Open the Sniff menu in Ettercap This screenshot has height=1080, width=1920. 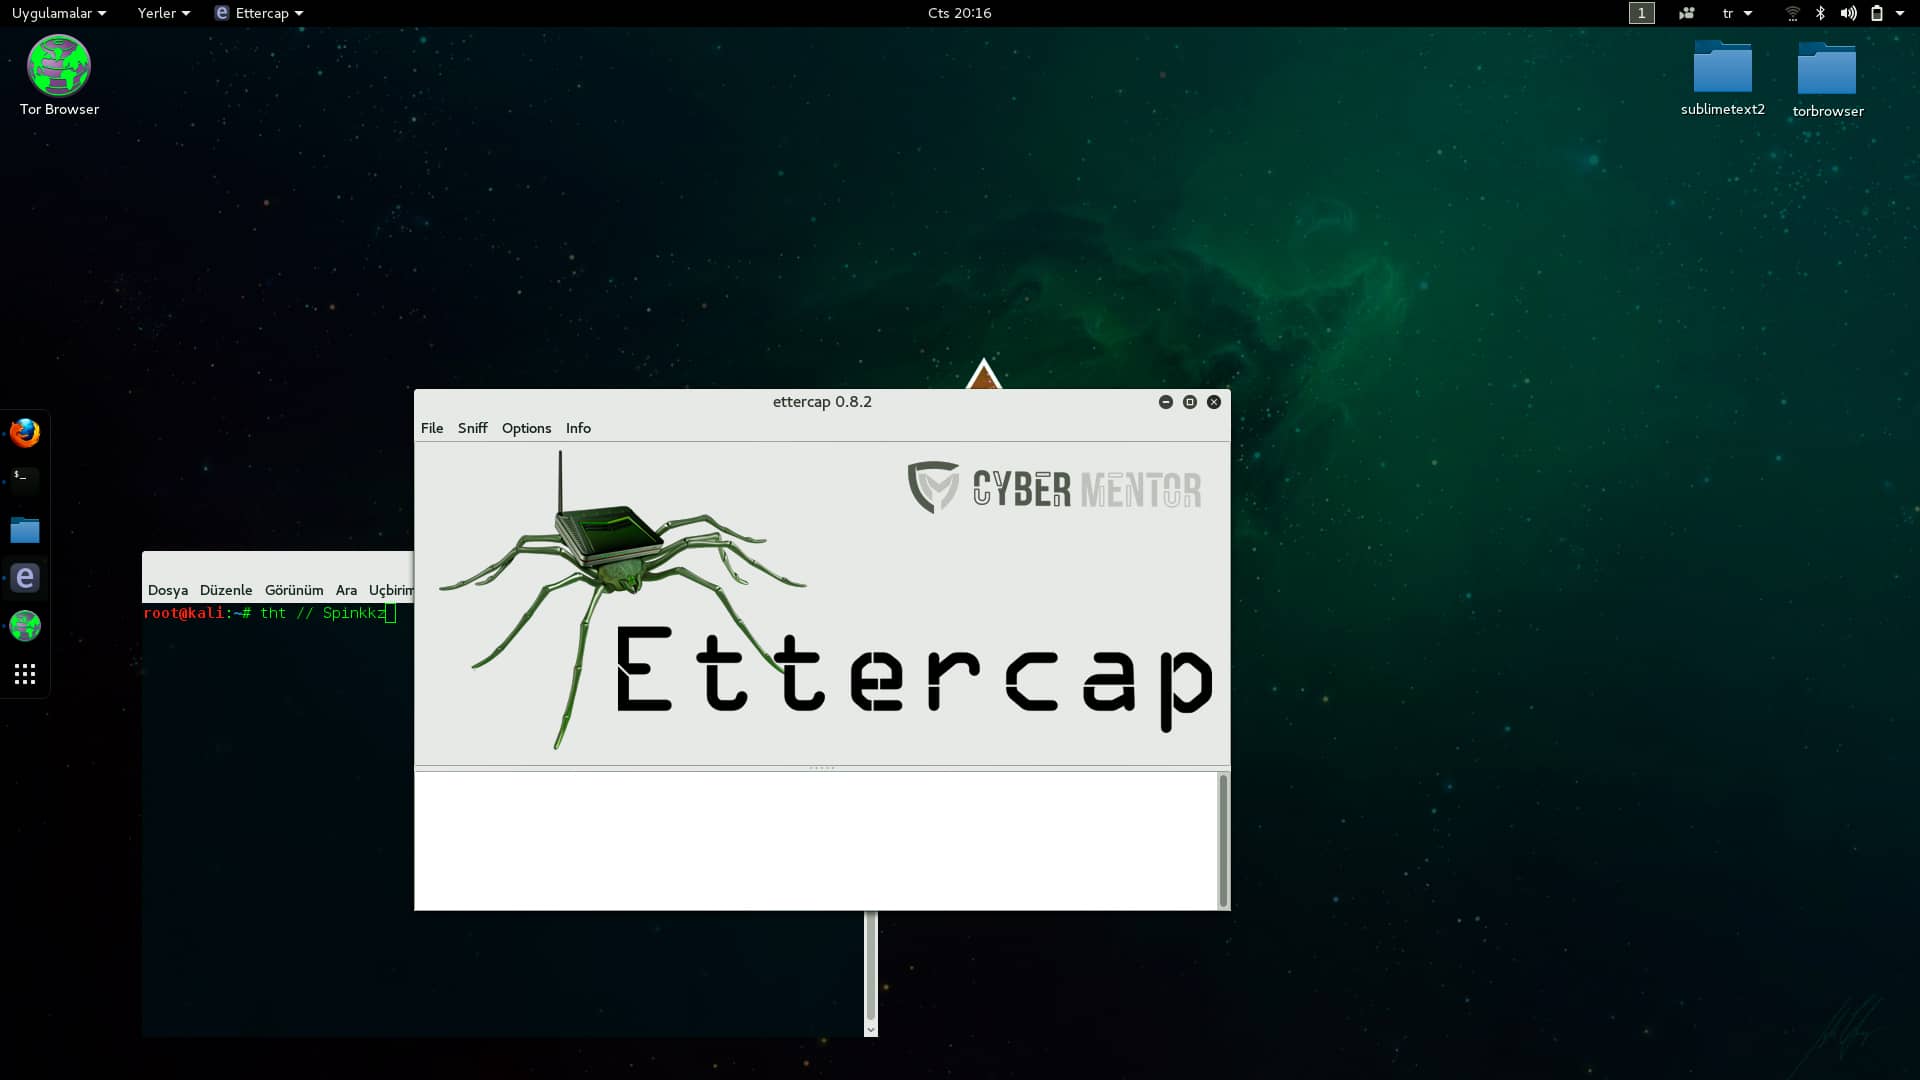point(472,428)
